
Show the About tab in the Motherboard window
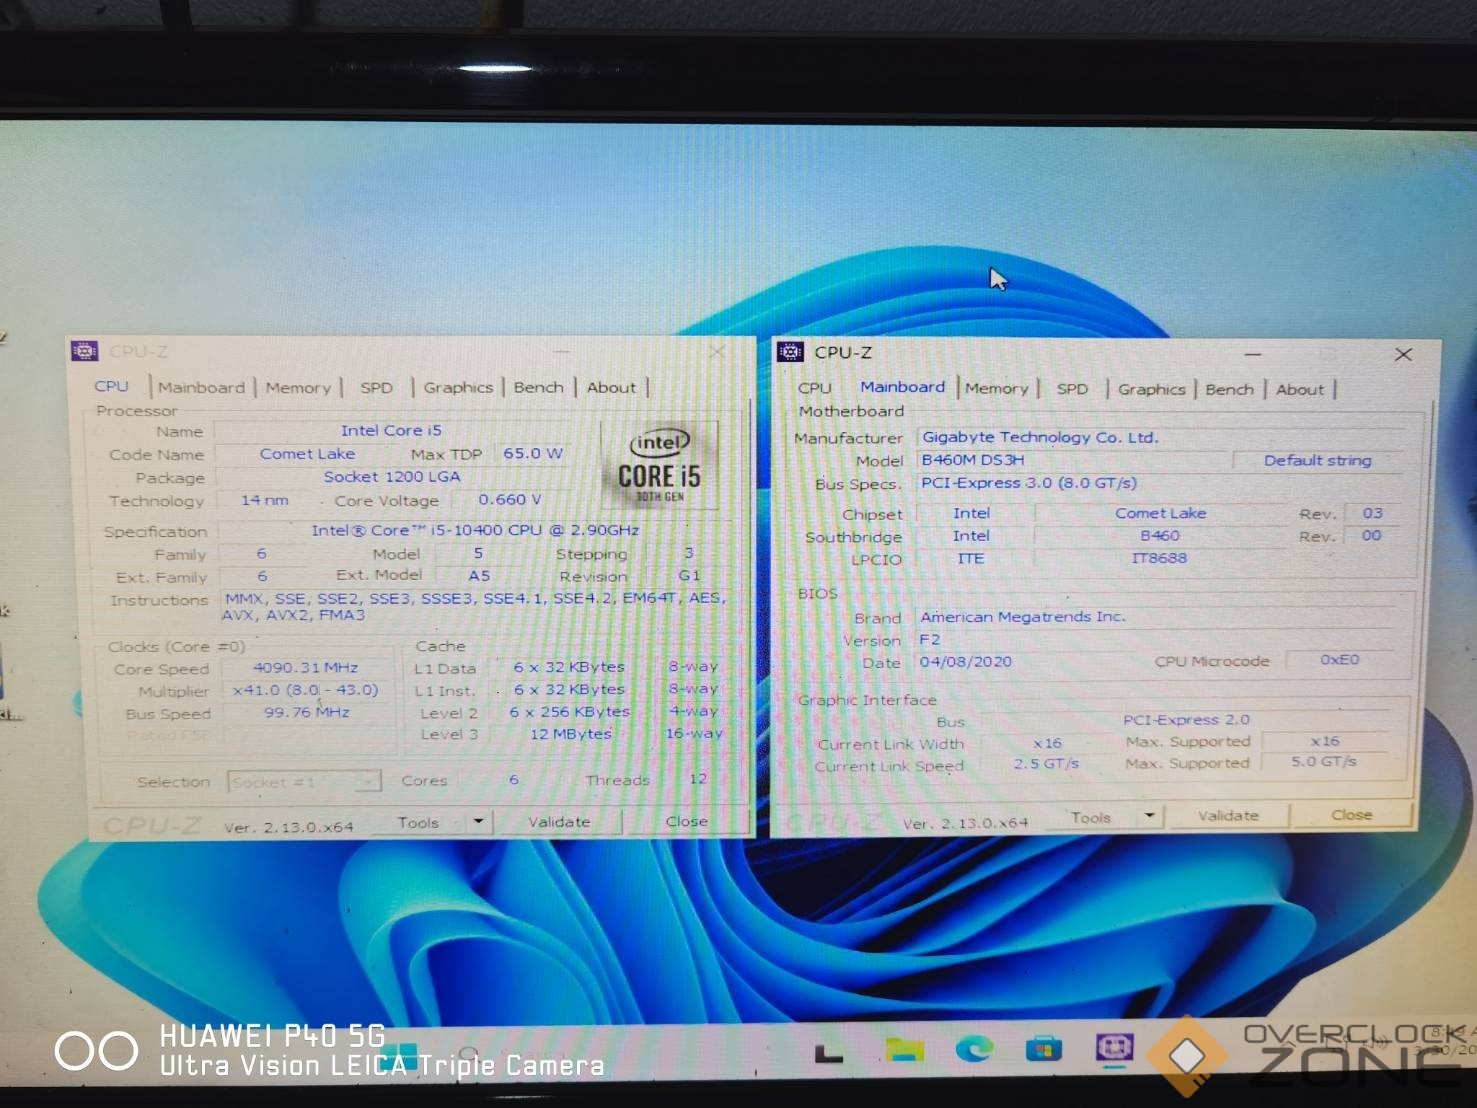[1299, 390]
